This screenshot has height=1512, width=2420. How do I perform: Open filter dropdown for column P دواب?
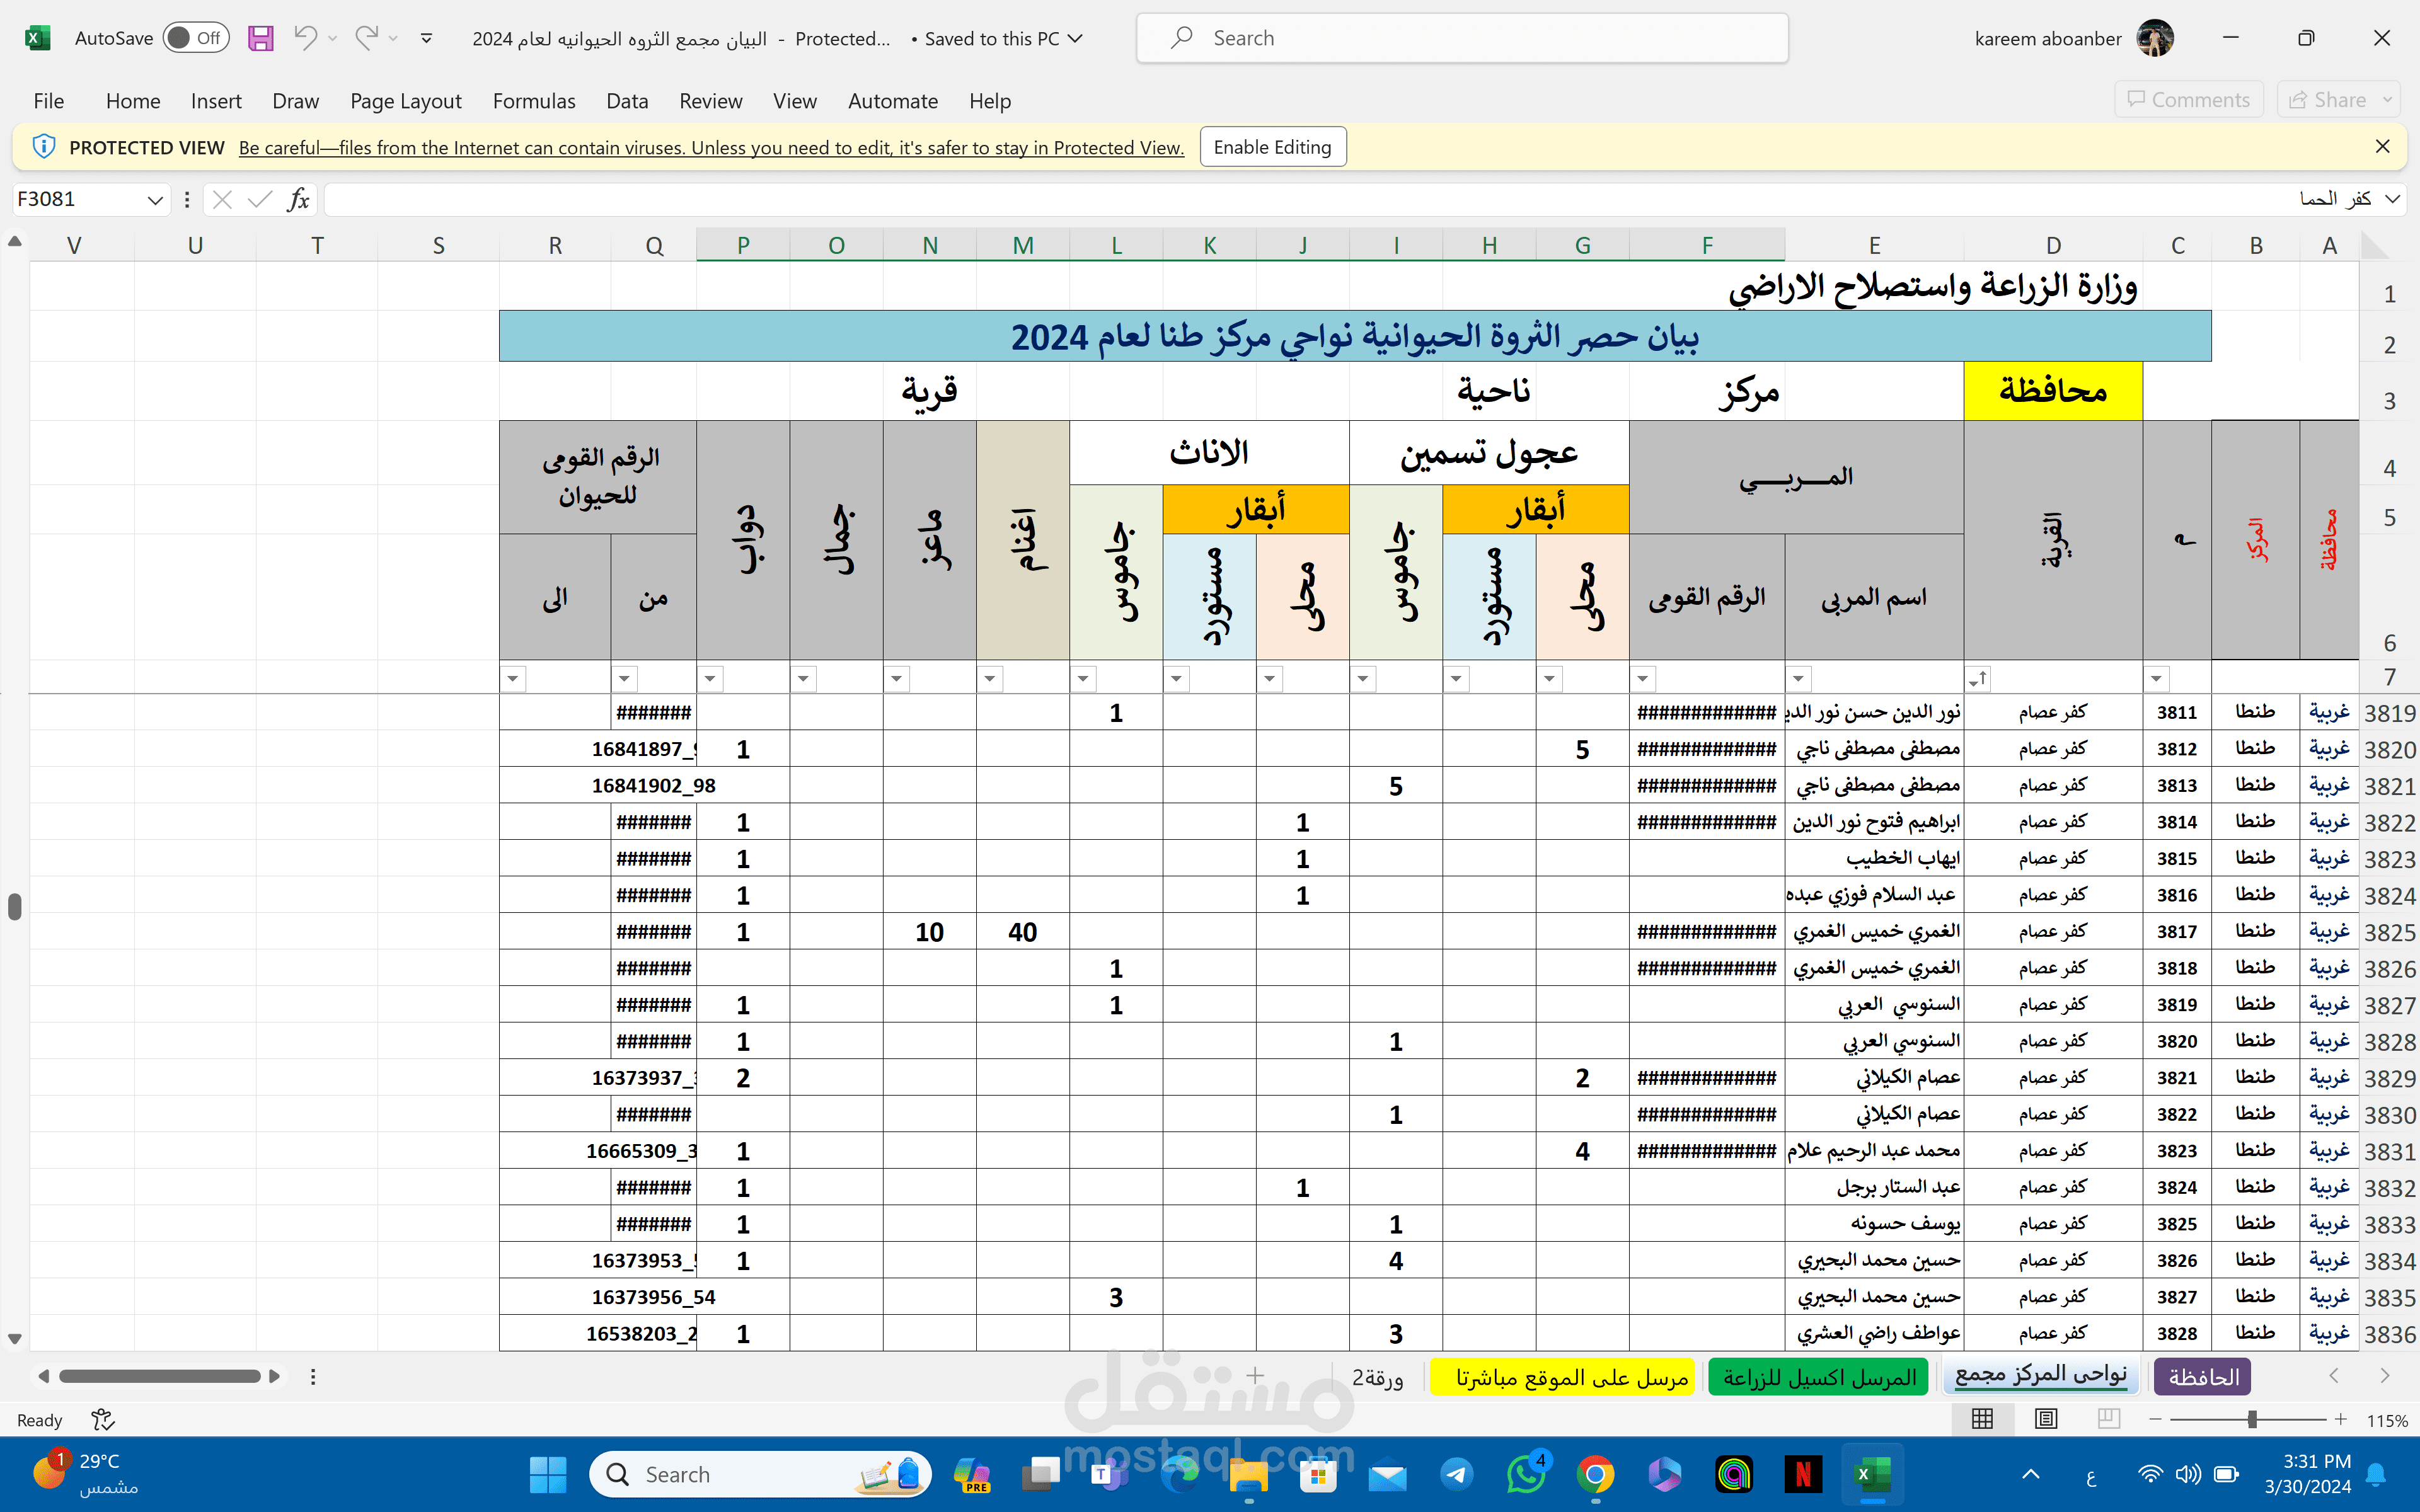pos(709,679)
